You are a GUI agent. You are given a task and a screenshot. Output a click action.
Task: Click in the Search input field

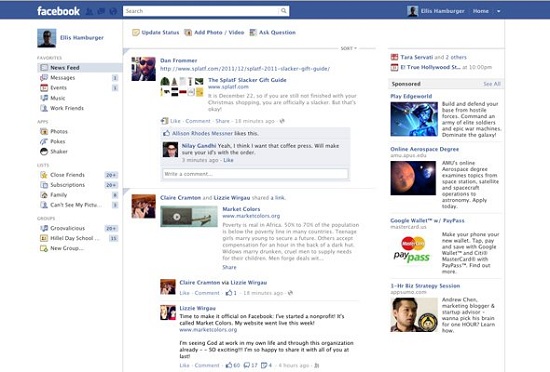pyautogui.click(x=201, y=11)
